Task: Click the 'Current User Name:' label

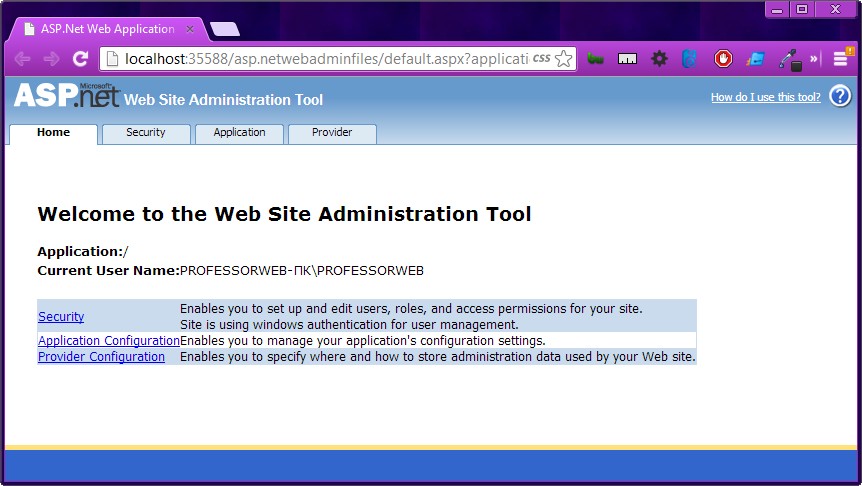Action: pos(108,270)
